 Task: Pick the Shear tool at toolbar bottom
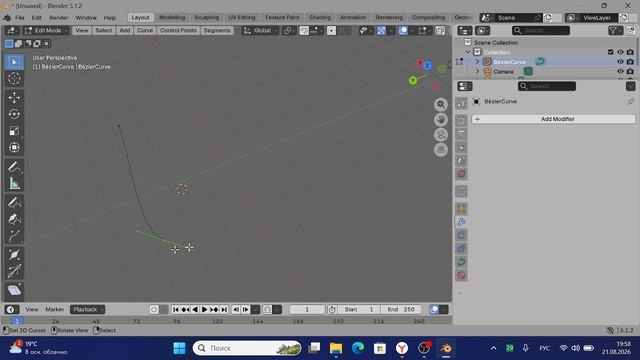coord(14,291)
